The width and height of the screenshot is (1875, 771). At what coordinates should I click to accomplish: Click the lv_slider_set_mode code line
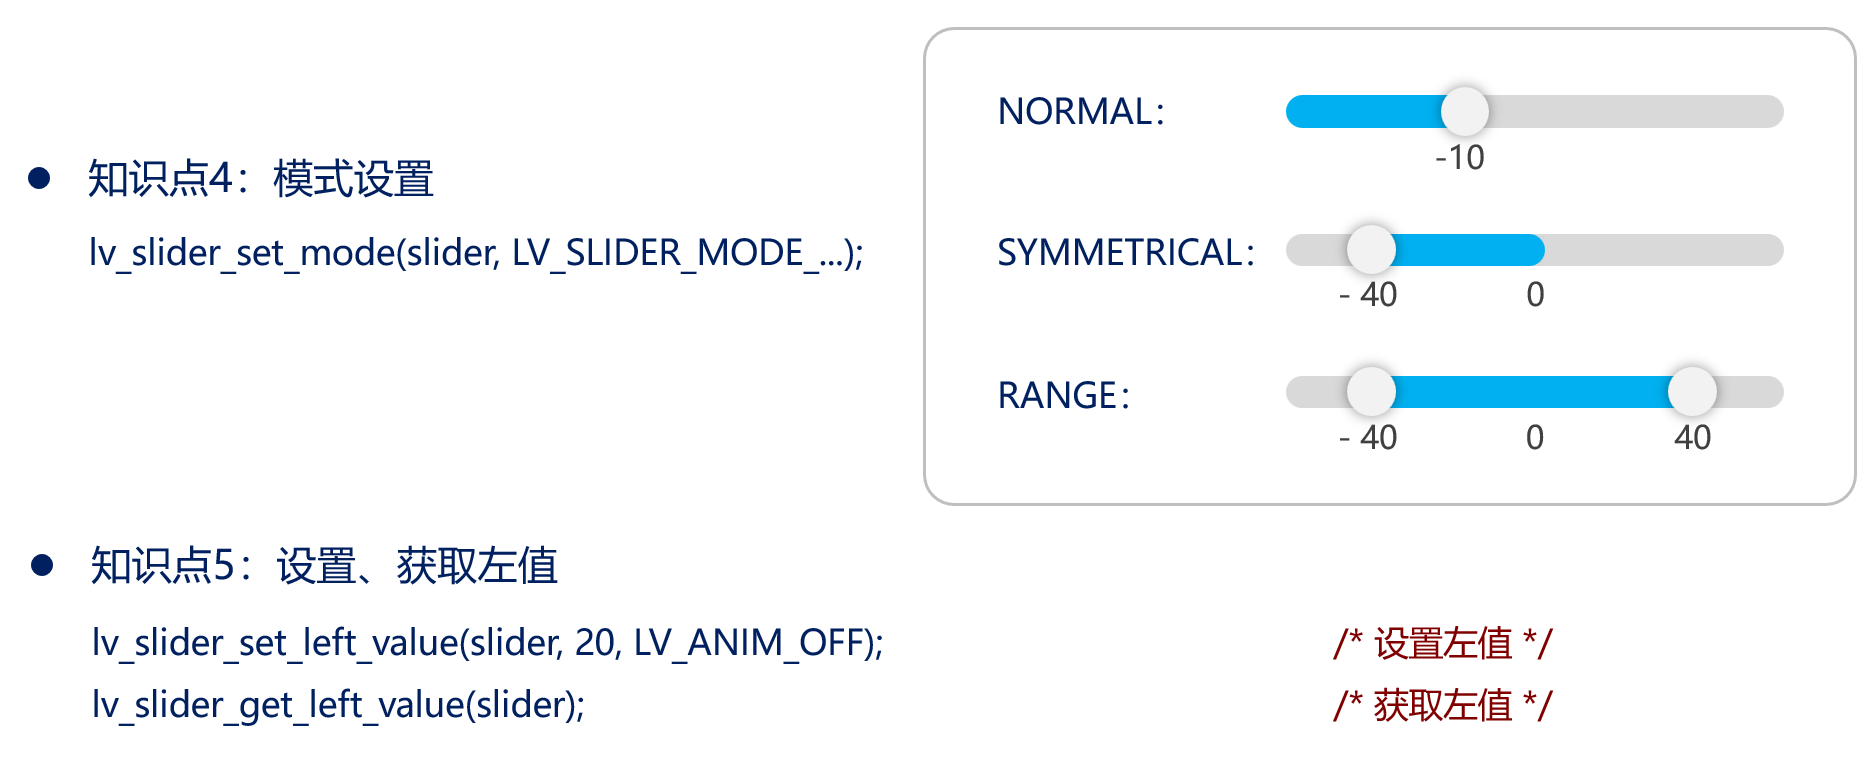coord(476,252)
